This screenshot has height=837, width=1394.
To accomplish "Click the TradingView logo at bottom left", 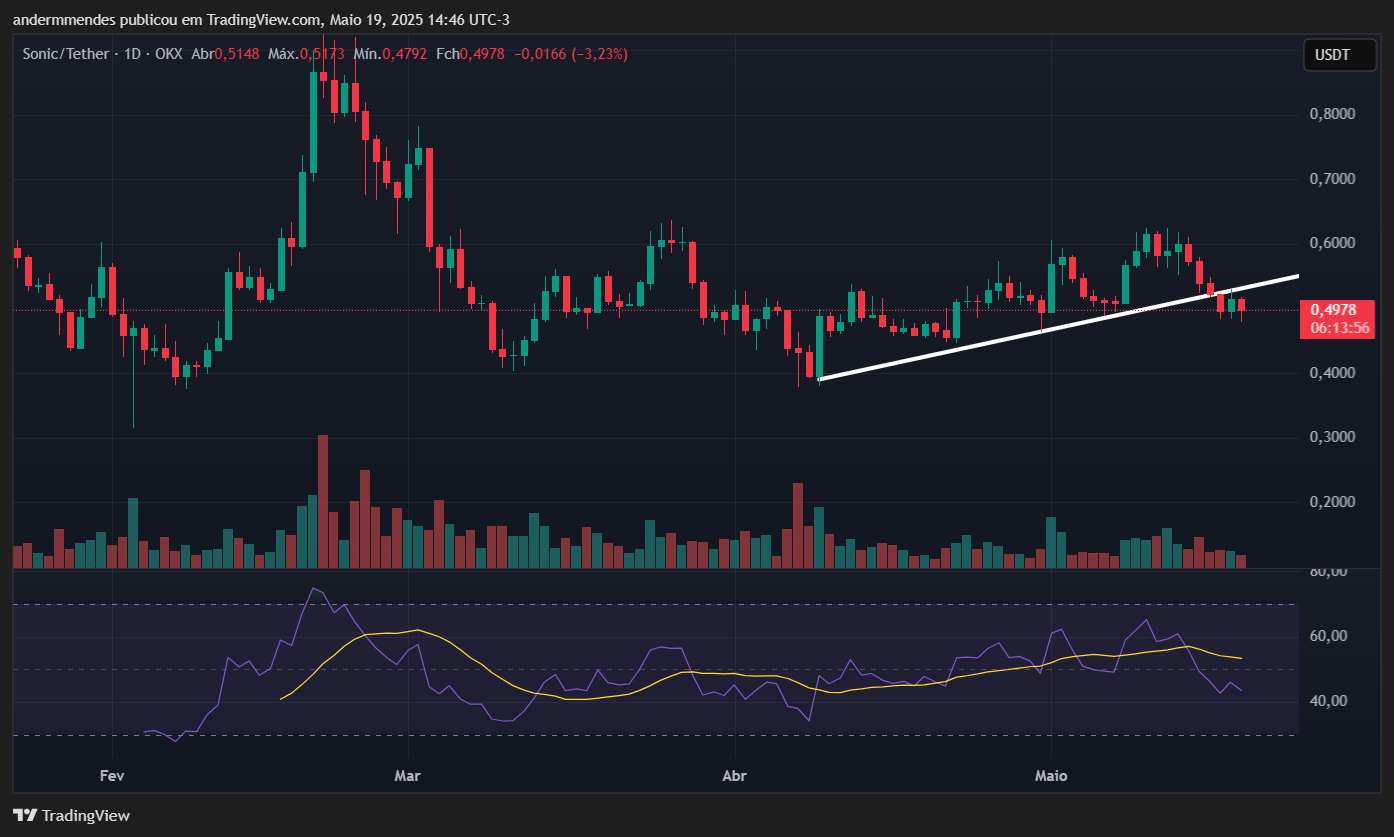I will 71,815.
